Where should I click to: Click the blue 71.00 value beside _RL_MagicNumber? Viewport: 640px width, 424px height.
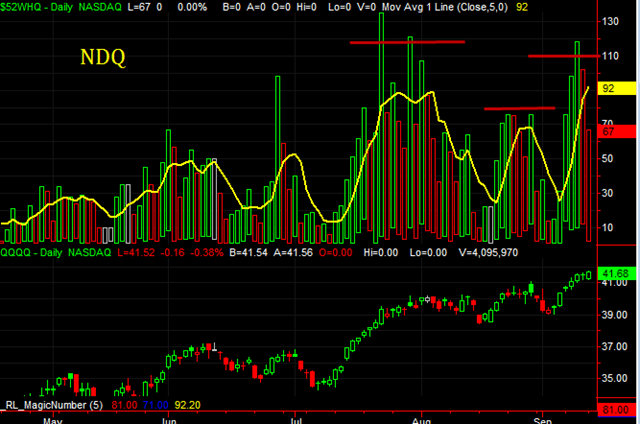[156, 405]
